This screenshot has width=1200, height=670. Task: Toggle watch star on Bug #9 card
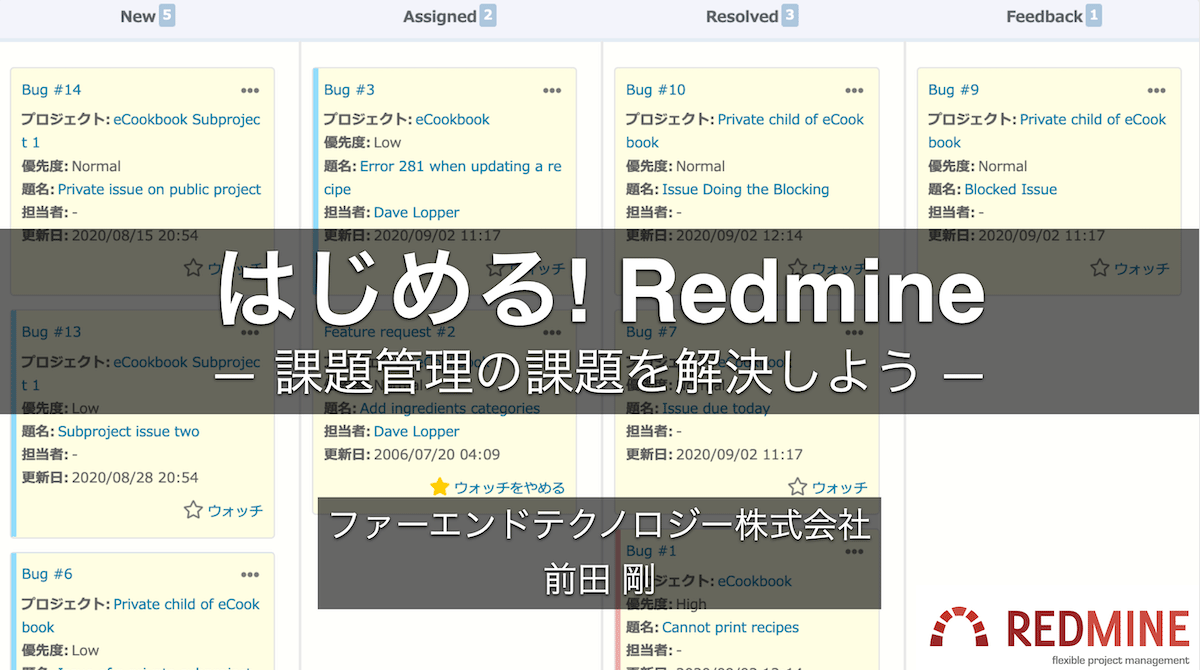(x=1099, y=268)
